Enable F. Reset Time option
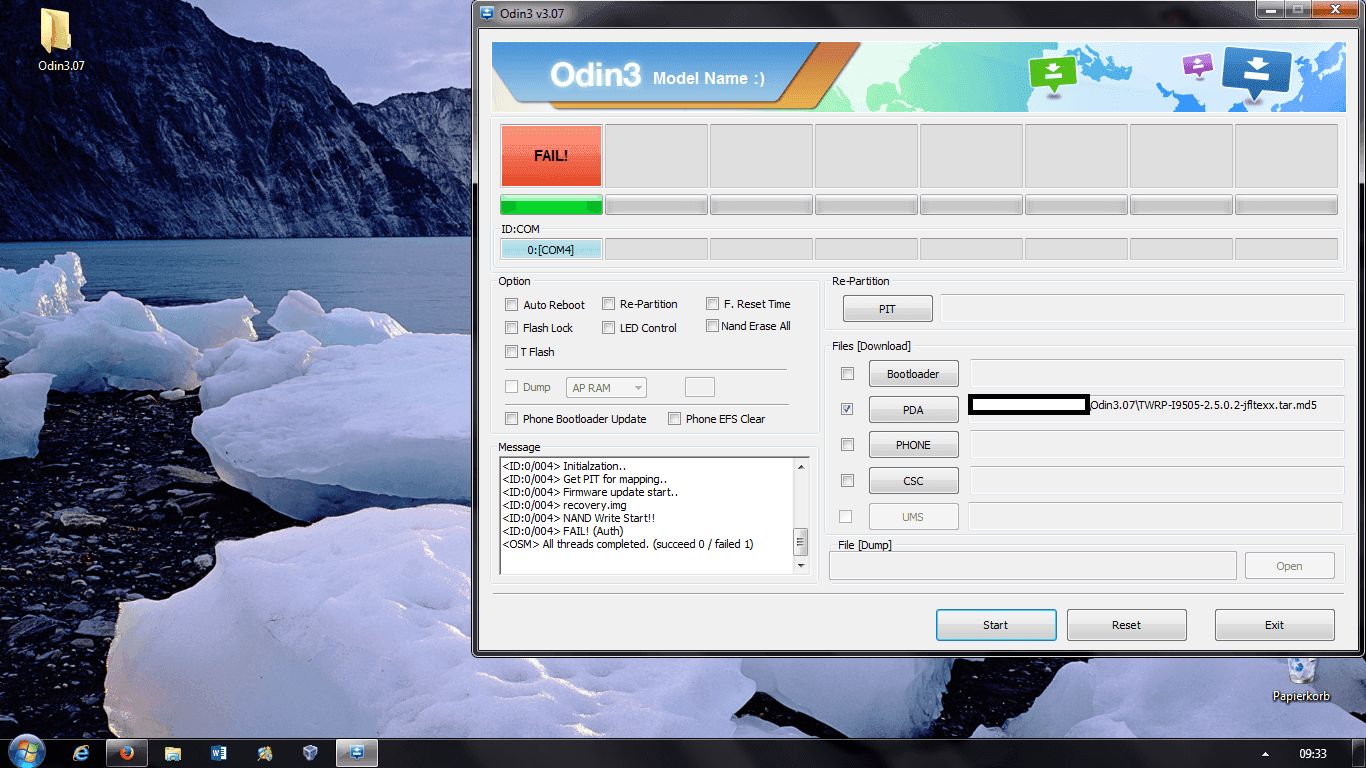The image size is (1366, 768). 712,304
